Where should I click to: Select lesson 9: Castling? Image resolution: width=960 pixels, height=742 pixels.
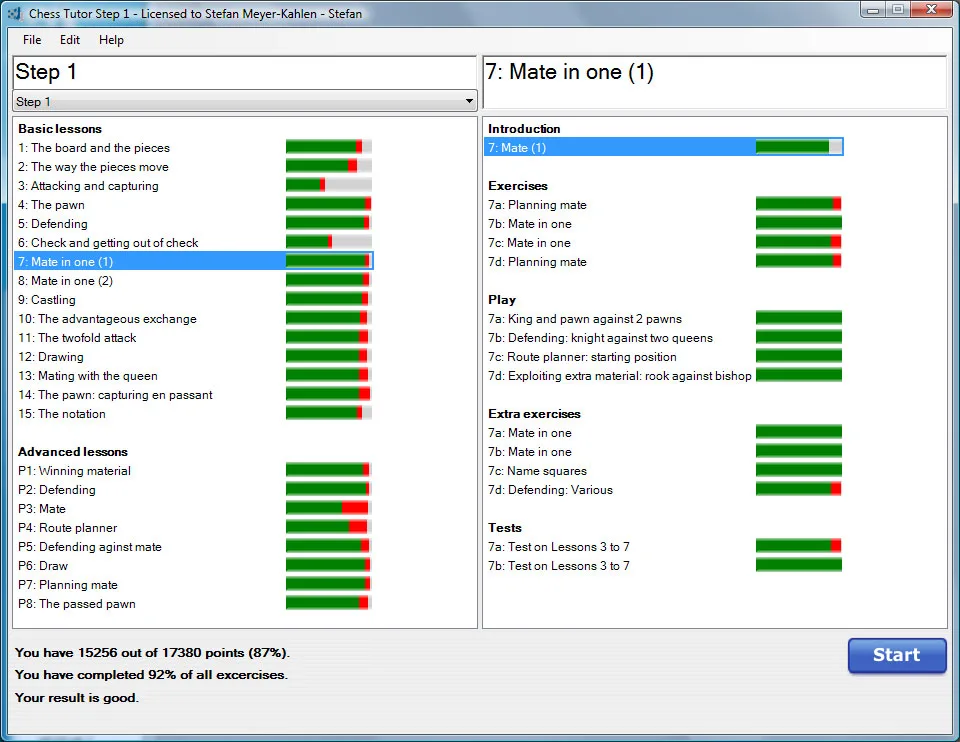point(47,299)
